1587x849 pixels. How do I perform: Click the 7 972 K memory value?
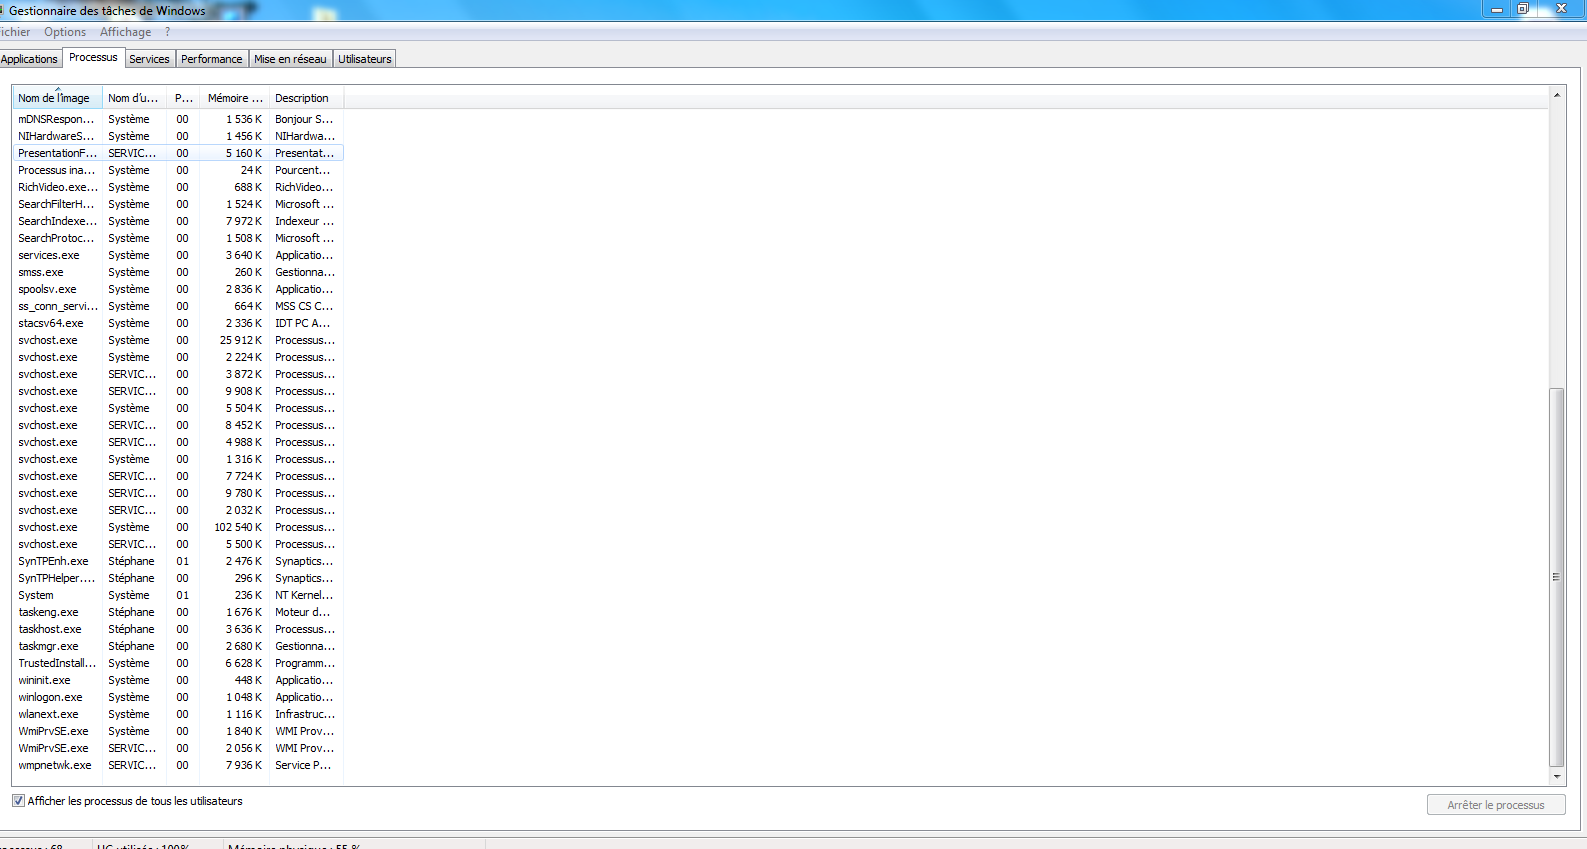point(243,221)
